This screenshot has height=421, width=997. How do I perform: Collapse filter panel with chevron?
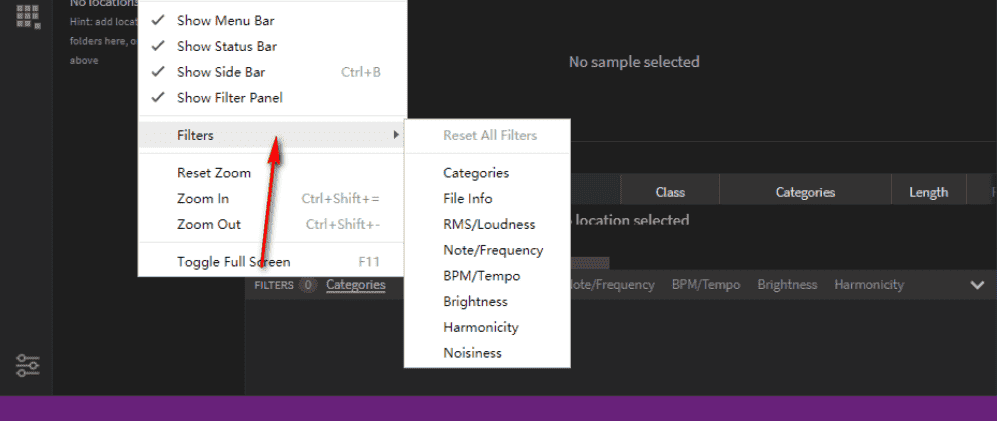click(x=977, y=285)
